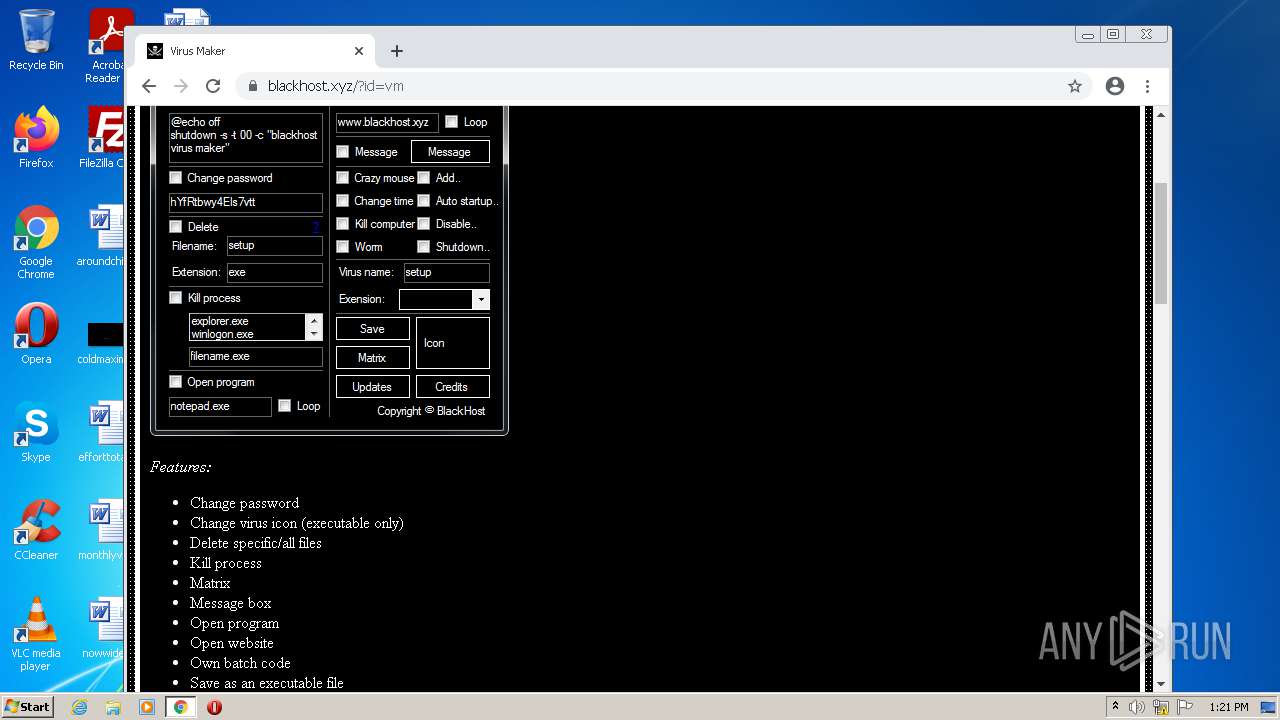The height and width of the screenshot is (720, 1280).
Task: Open FileZilla Client desktop shortcut
Action: point(104,138)
